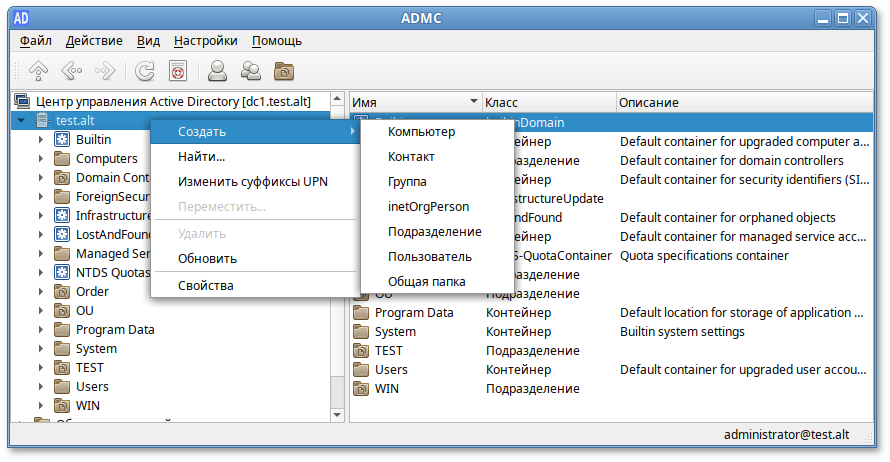Collapse the test.alt domain node
This screenshot has width=890, height=462.
[21, 120]
